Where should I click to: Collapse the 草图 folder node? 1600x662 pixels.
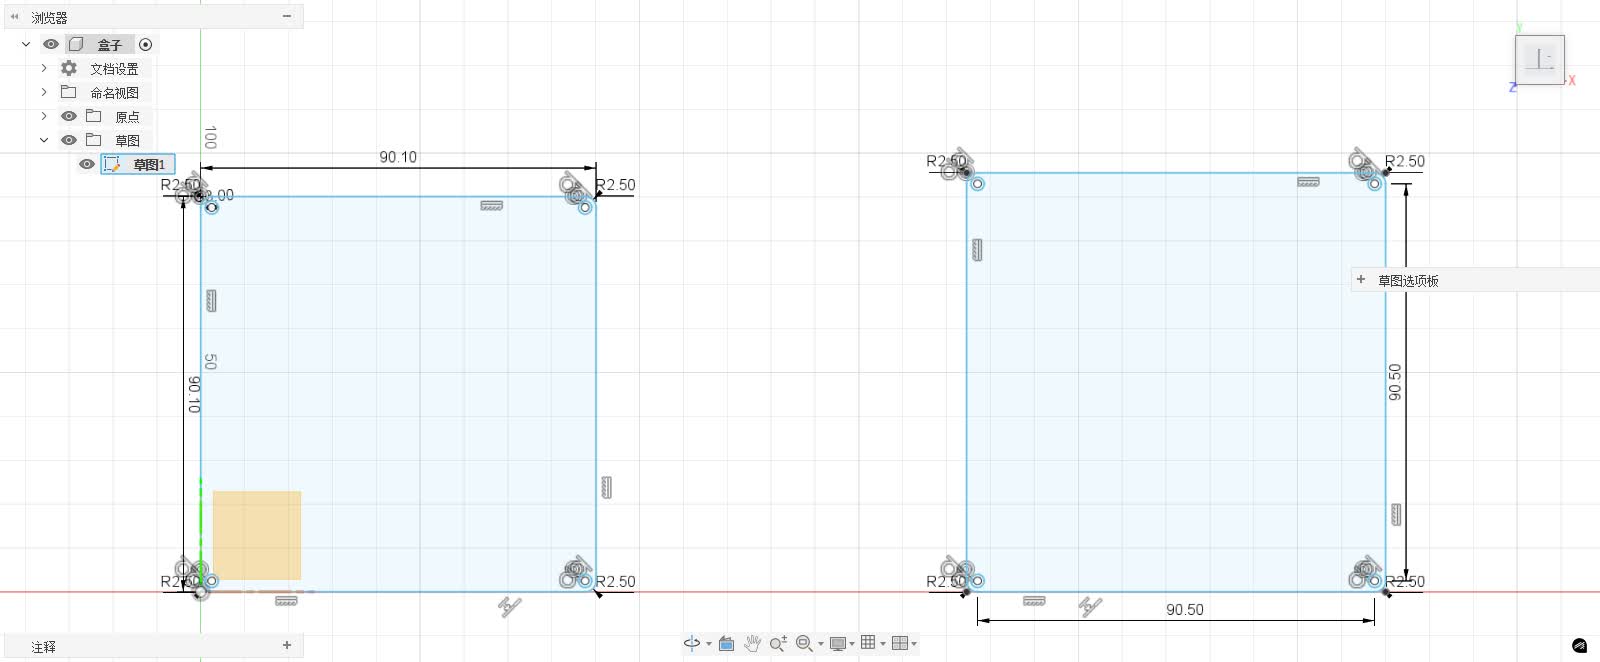pos(44,140)
